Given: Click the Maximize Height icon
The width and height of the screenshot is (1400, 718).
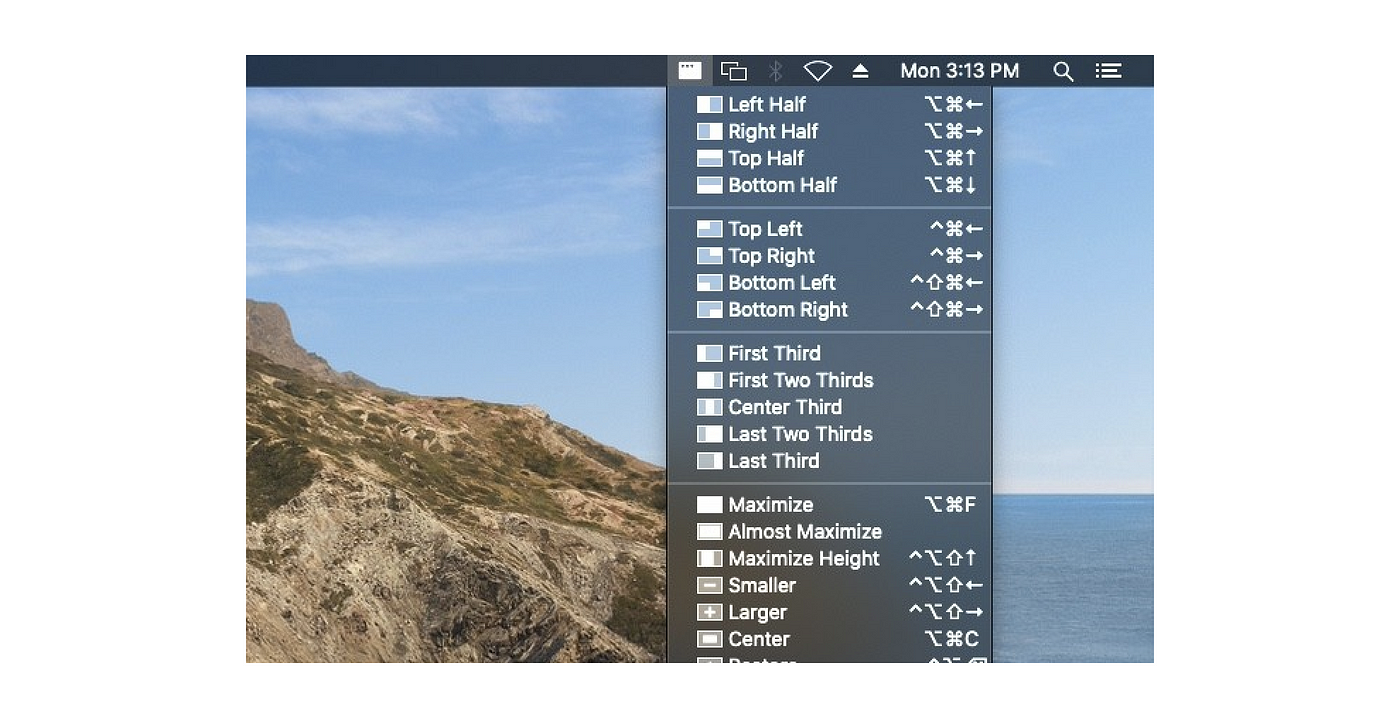Looking at the screenshot, I should point(709,559).
